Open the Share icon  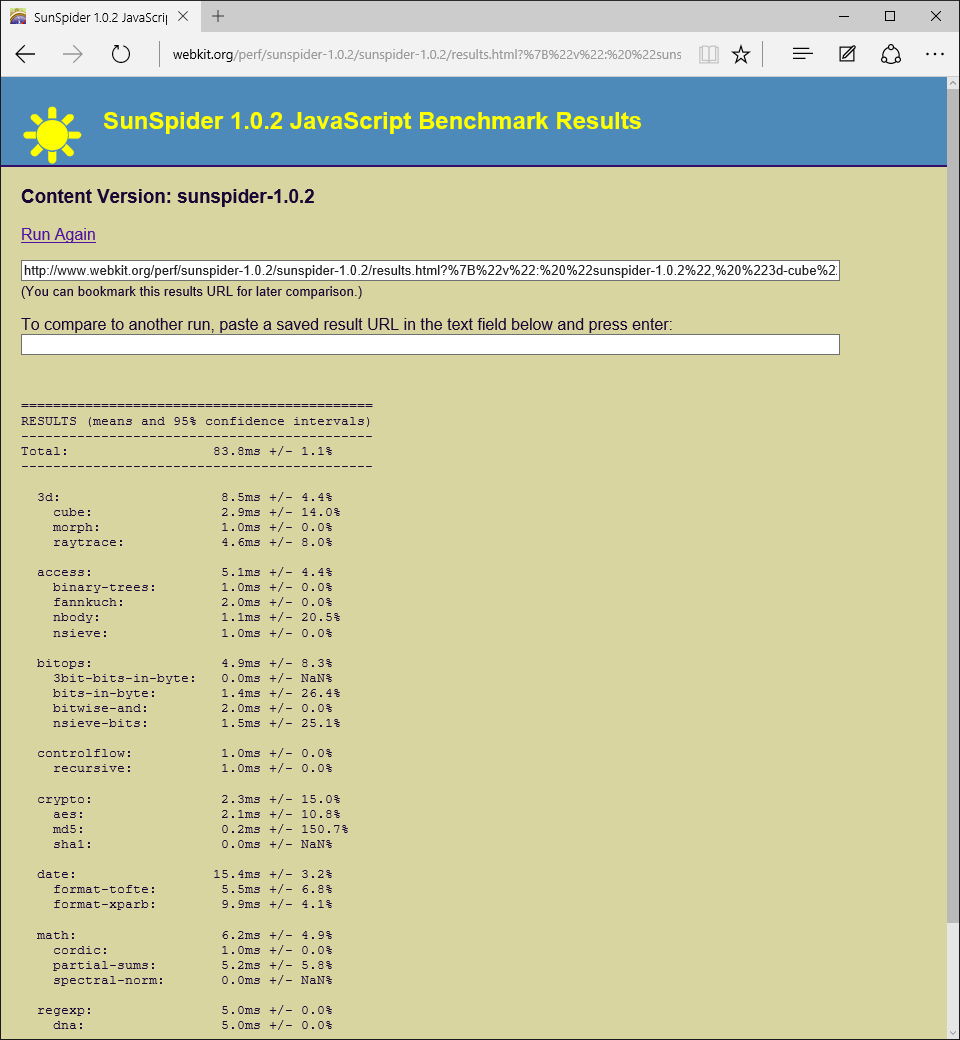click(890, 54)
